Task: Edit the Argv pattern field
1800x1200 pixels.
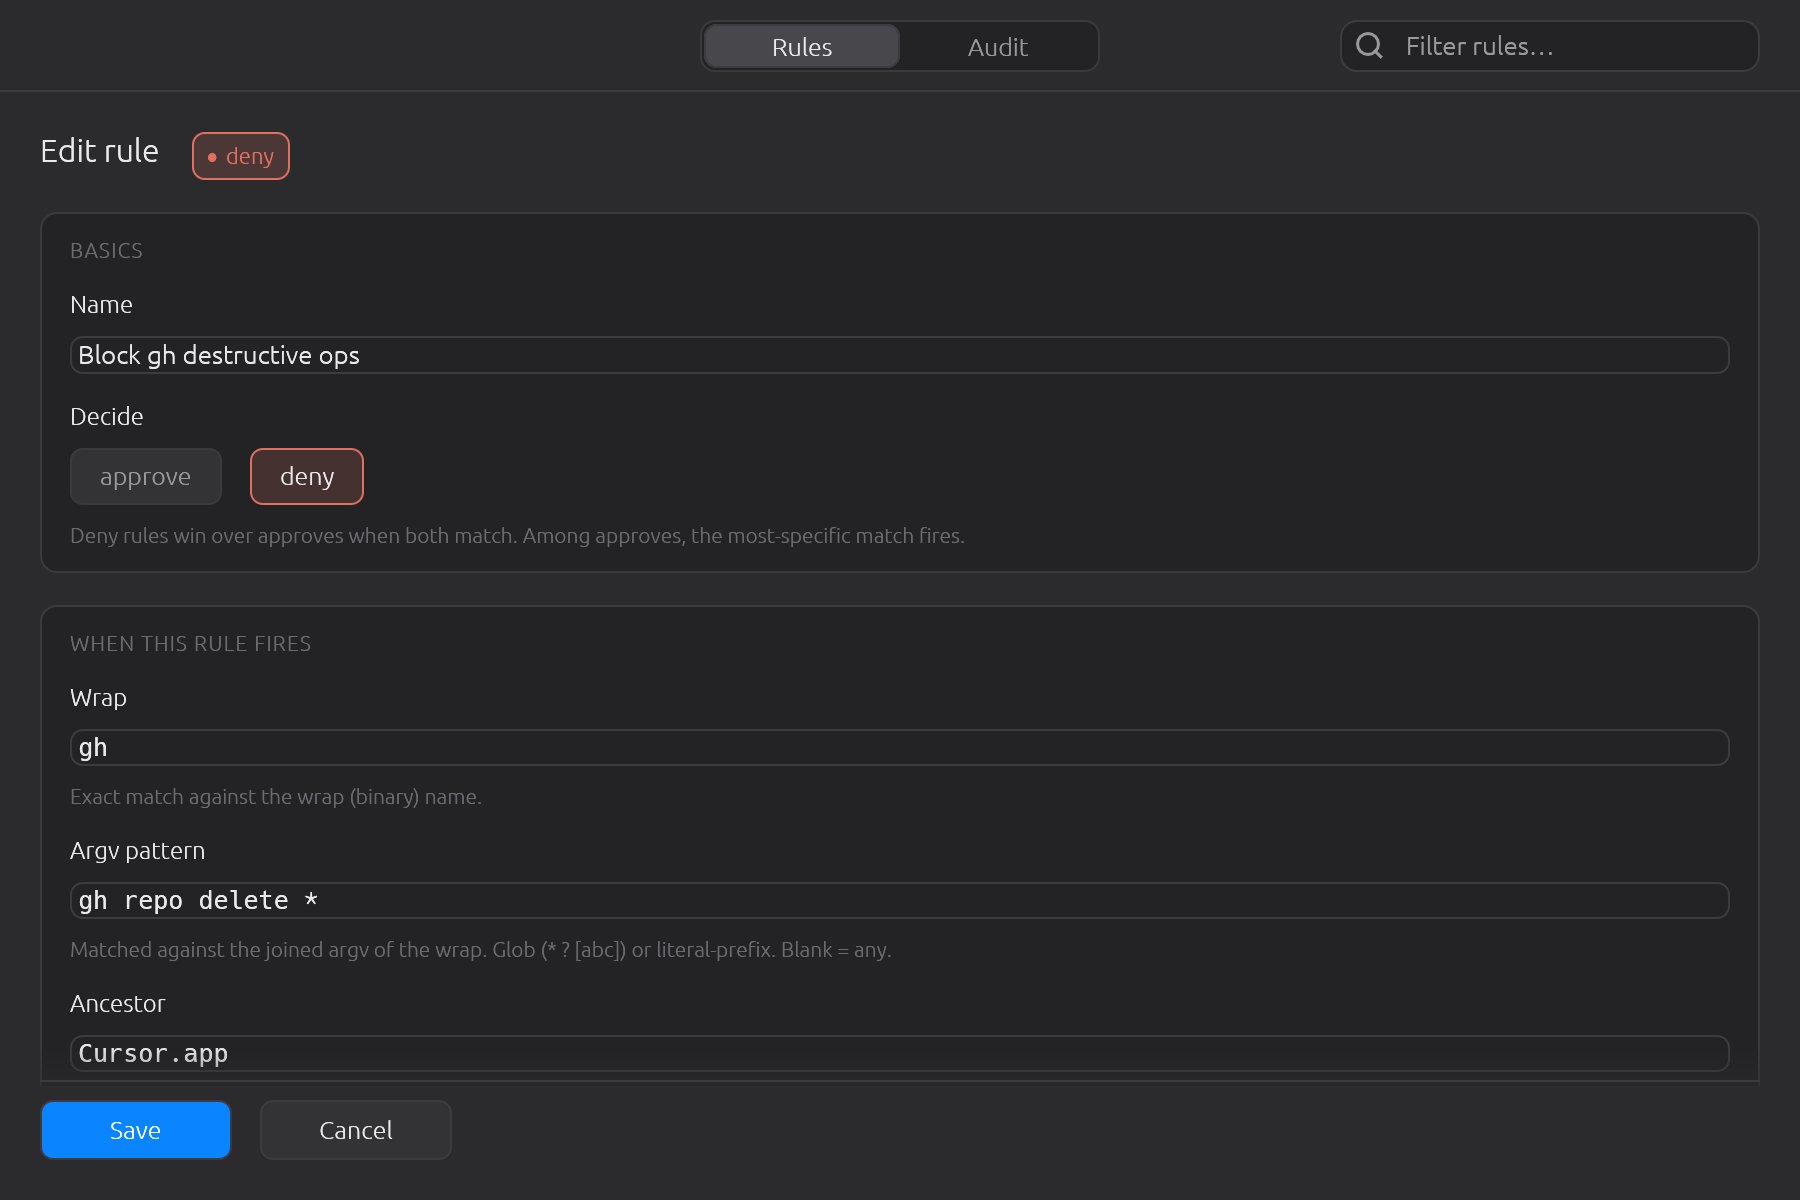Action: tap(900, 901)
